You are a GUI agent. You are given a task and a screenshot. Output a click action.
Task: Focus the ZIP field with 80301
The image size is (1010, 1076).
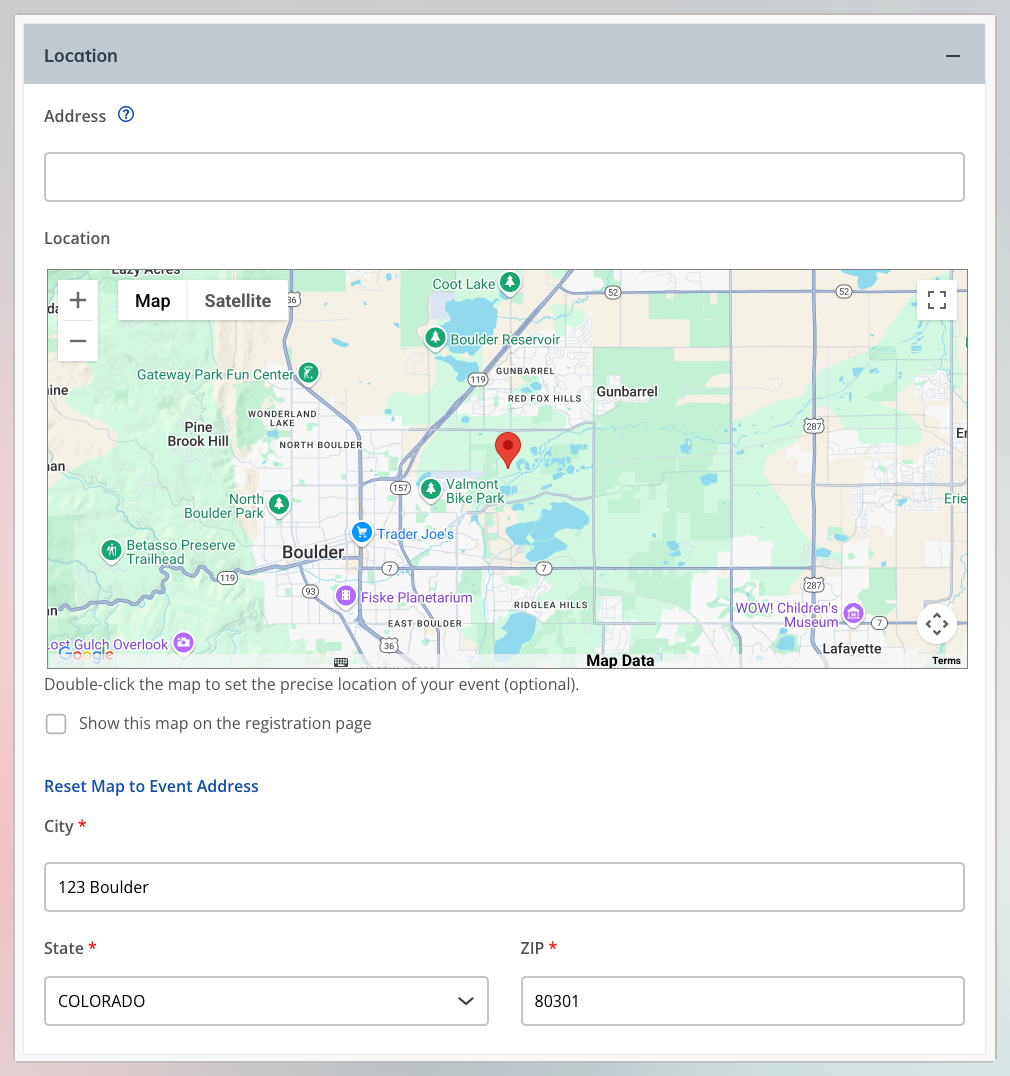tap(742, 1001)
